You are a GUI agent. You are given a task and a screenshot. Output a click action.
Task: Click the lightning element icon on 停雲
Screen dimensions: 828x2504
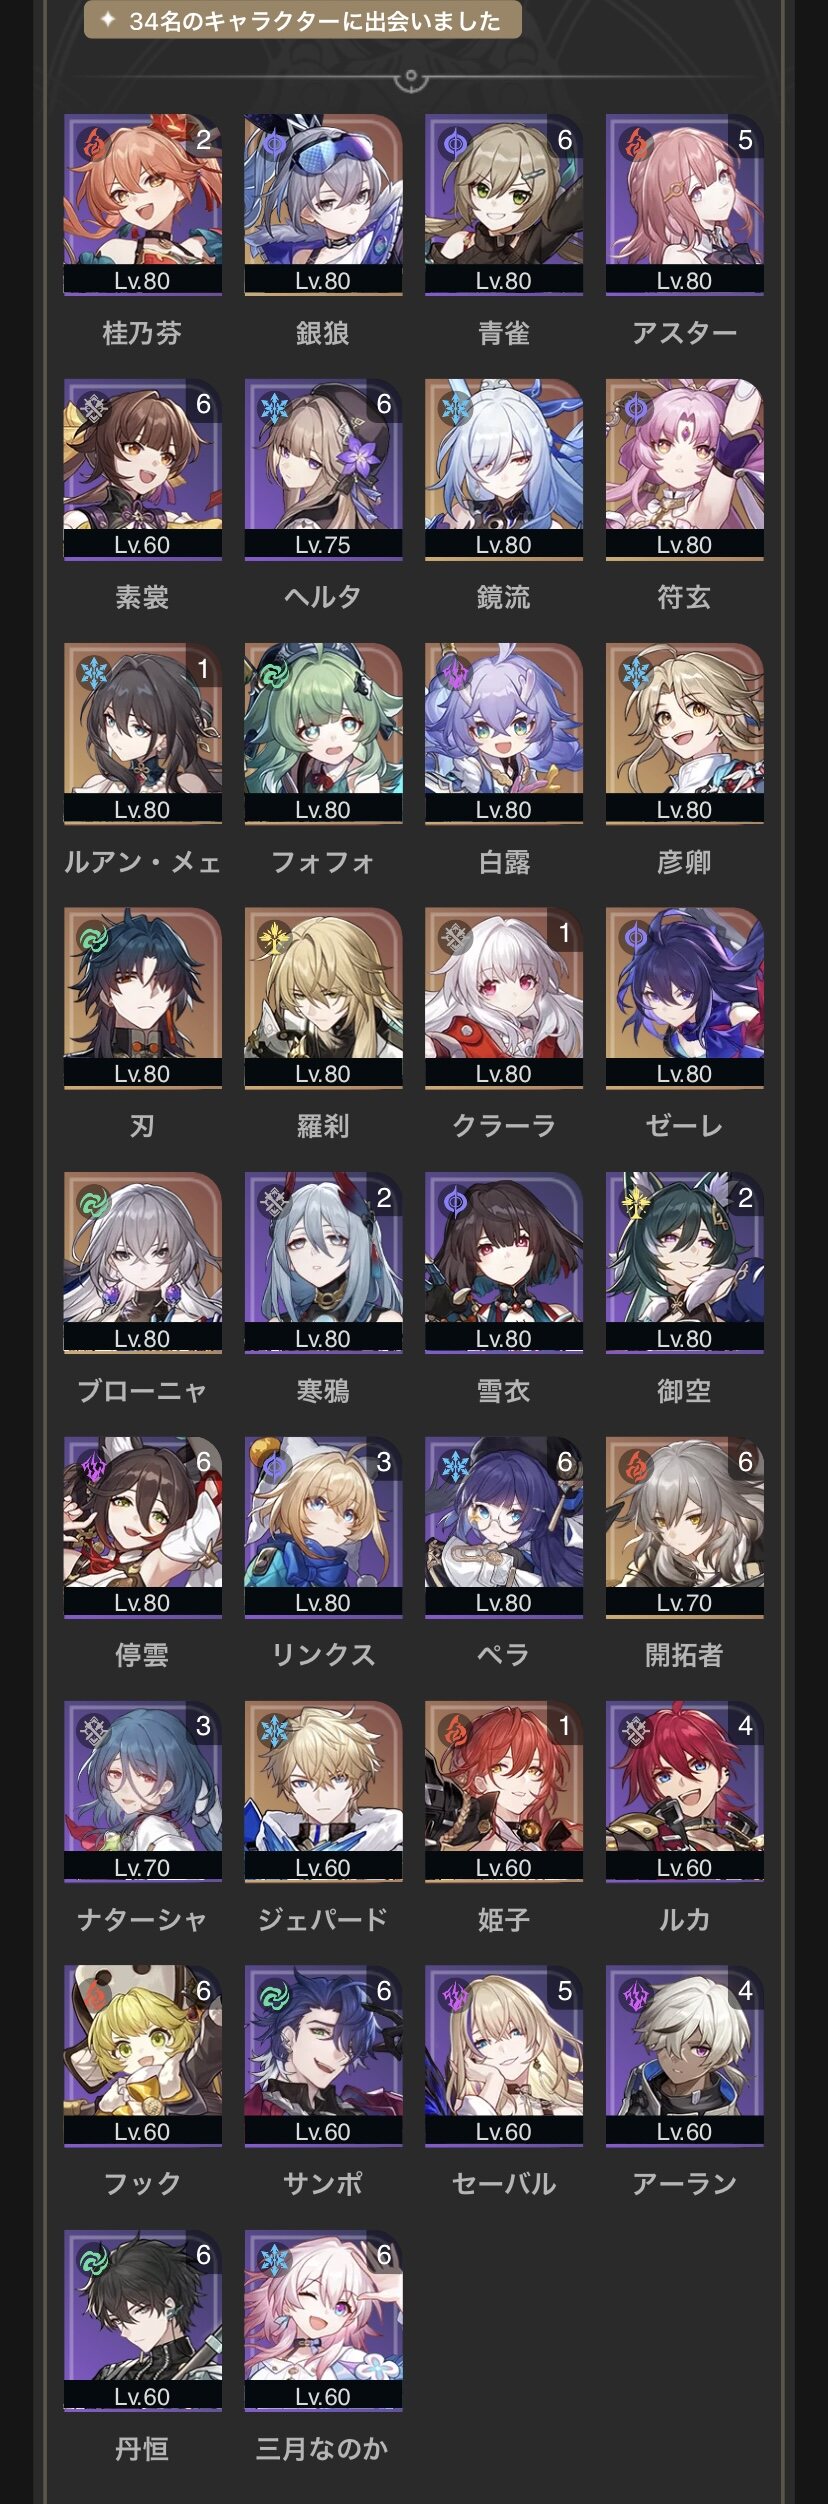pos(93,1465)
